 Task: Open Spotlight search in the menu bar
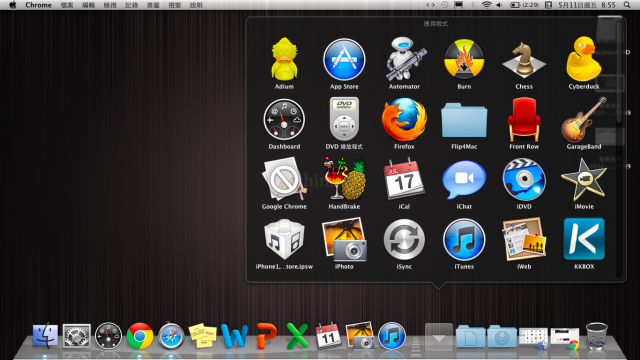(627, 5)
